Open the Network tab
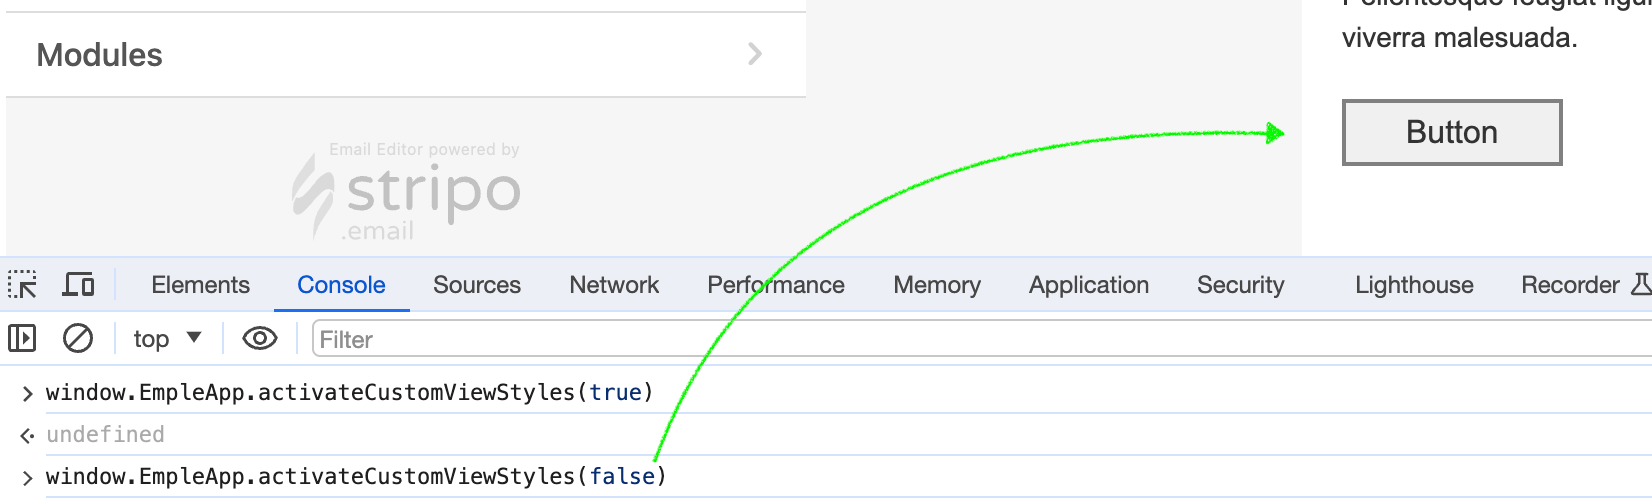This screenshot has width=1652, height=504. [614, 285]
